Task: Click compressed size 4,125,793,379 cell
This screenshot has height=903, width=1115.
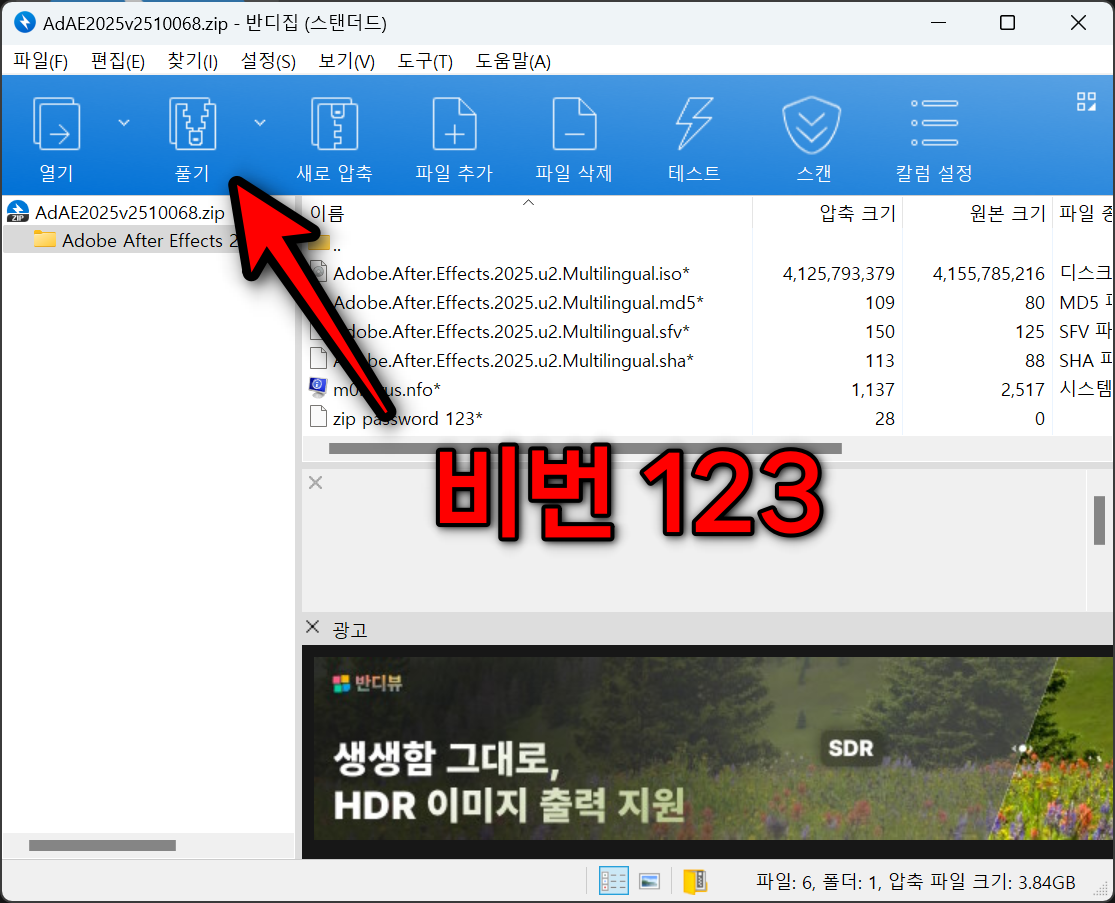Action: coord(838,274)
